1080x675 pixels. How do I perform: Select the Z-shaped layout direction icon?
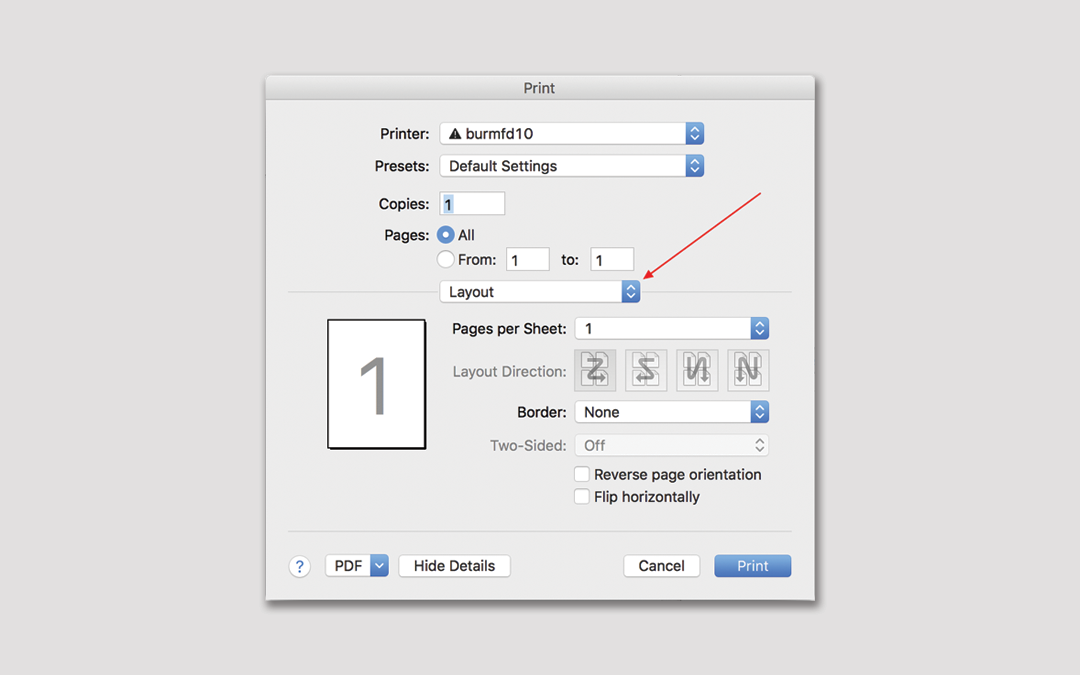595,371
